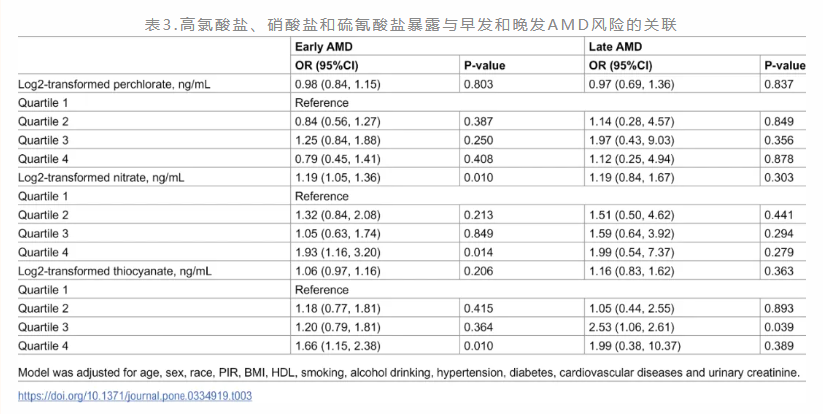This screenshot has height=414, width=823.
Task: Click the OR (95%CI) header under Early AMD
Action: (329, 66)
